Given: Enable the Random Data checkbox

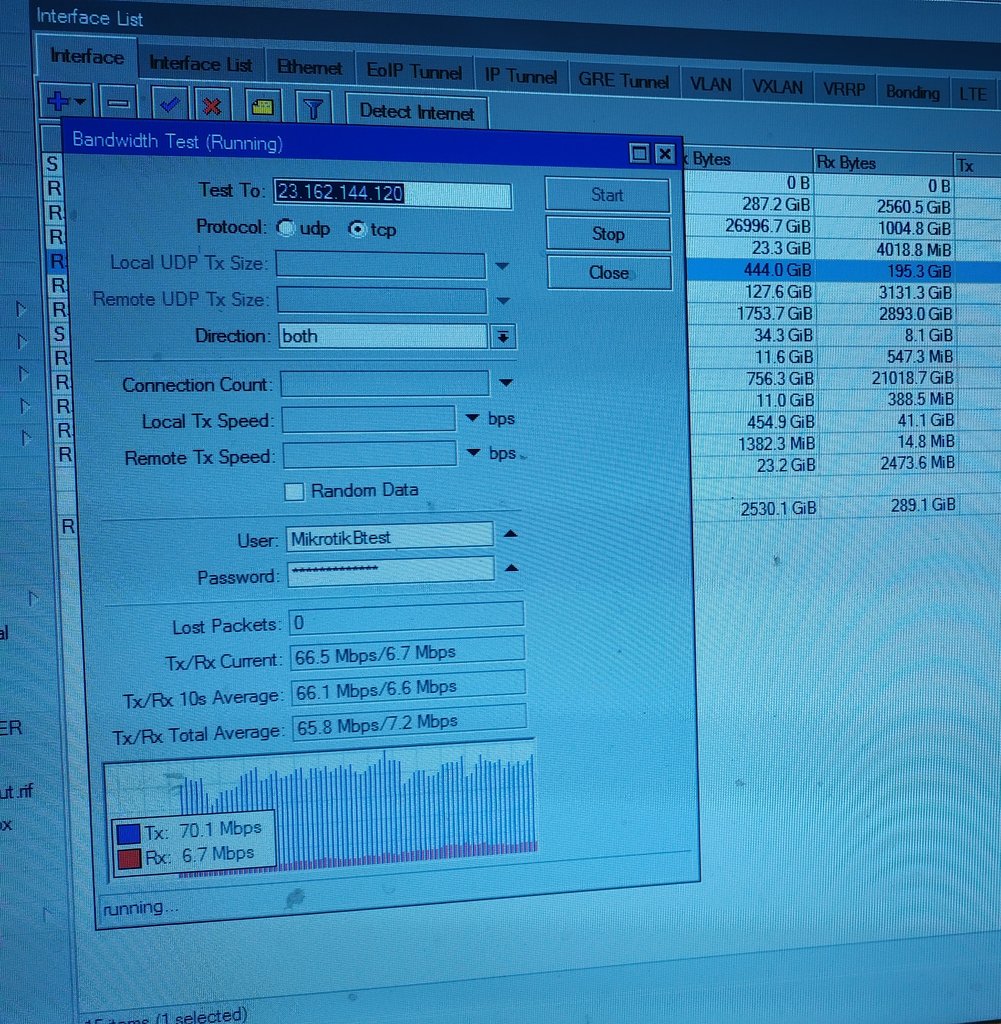Looking at the screenshot, I should tap(294, 491).
